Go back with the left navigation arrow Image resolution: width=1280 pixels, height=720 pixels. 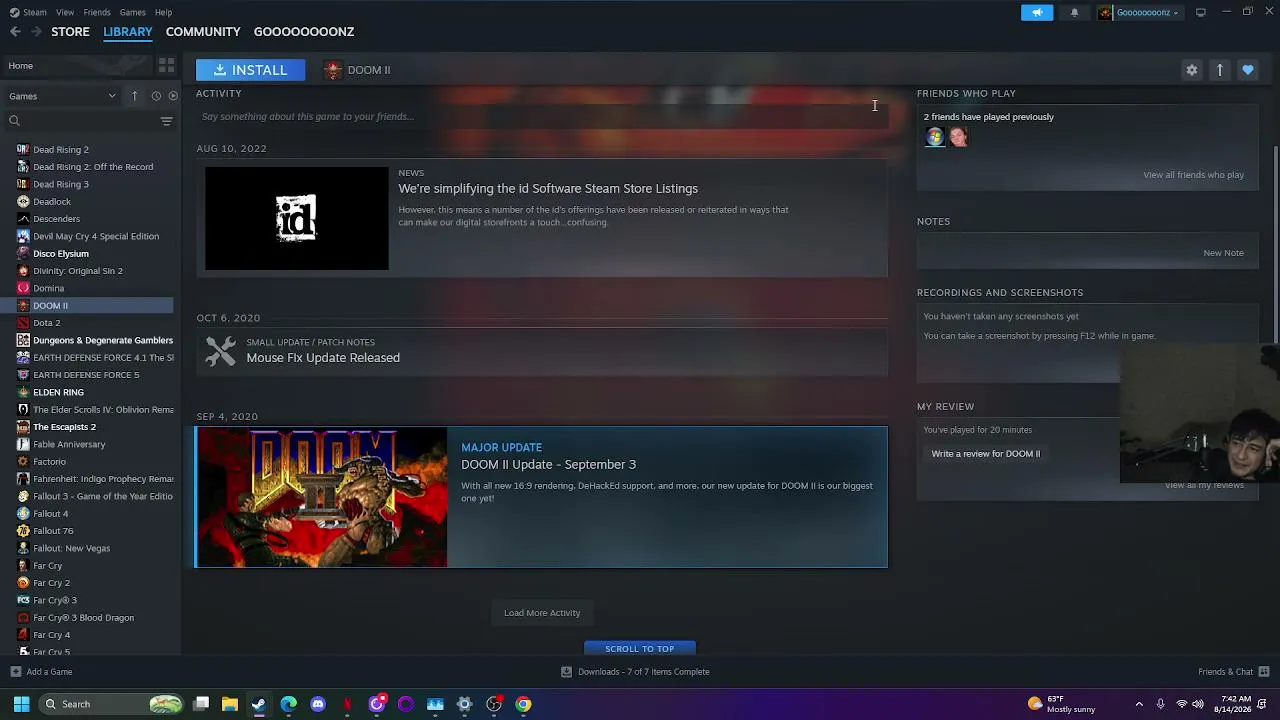pos(15,32)
